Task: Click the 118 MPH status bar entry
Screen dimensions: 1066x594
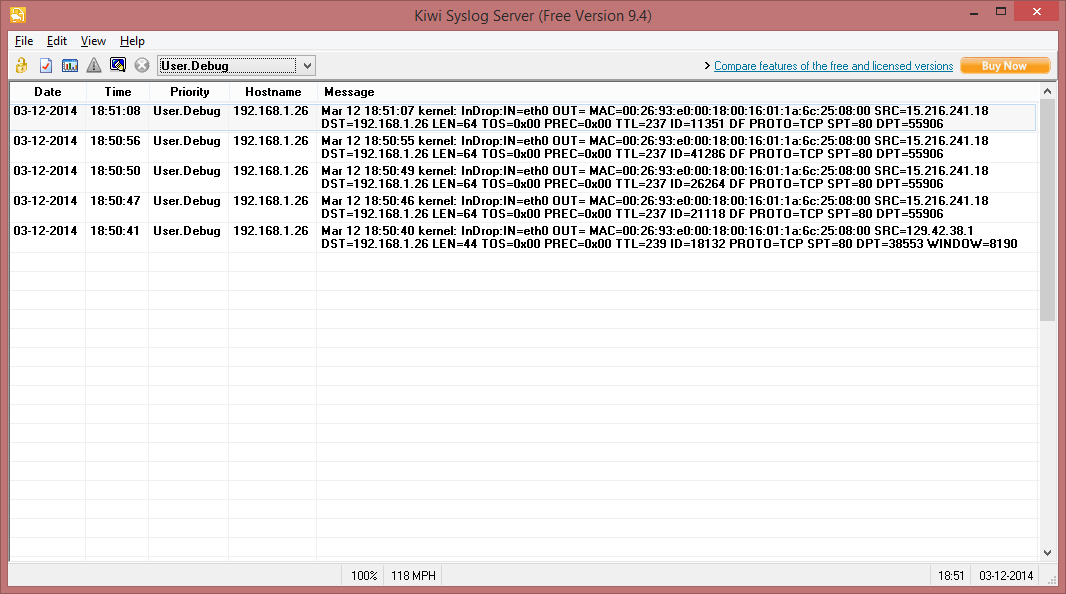Action: [413, 576]
